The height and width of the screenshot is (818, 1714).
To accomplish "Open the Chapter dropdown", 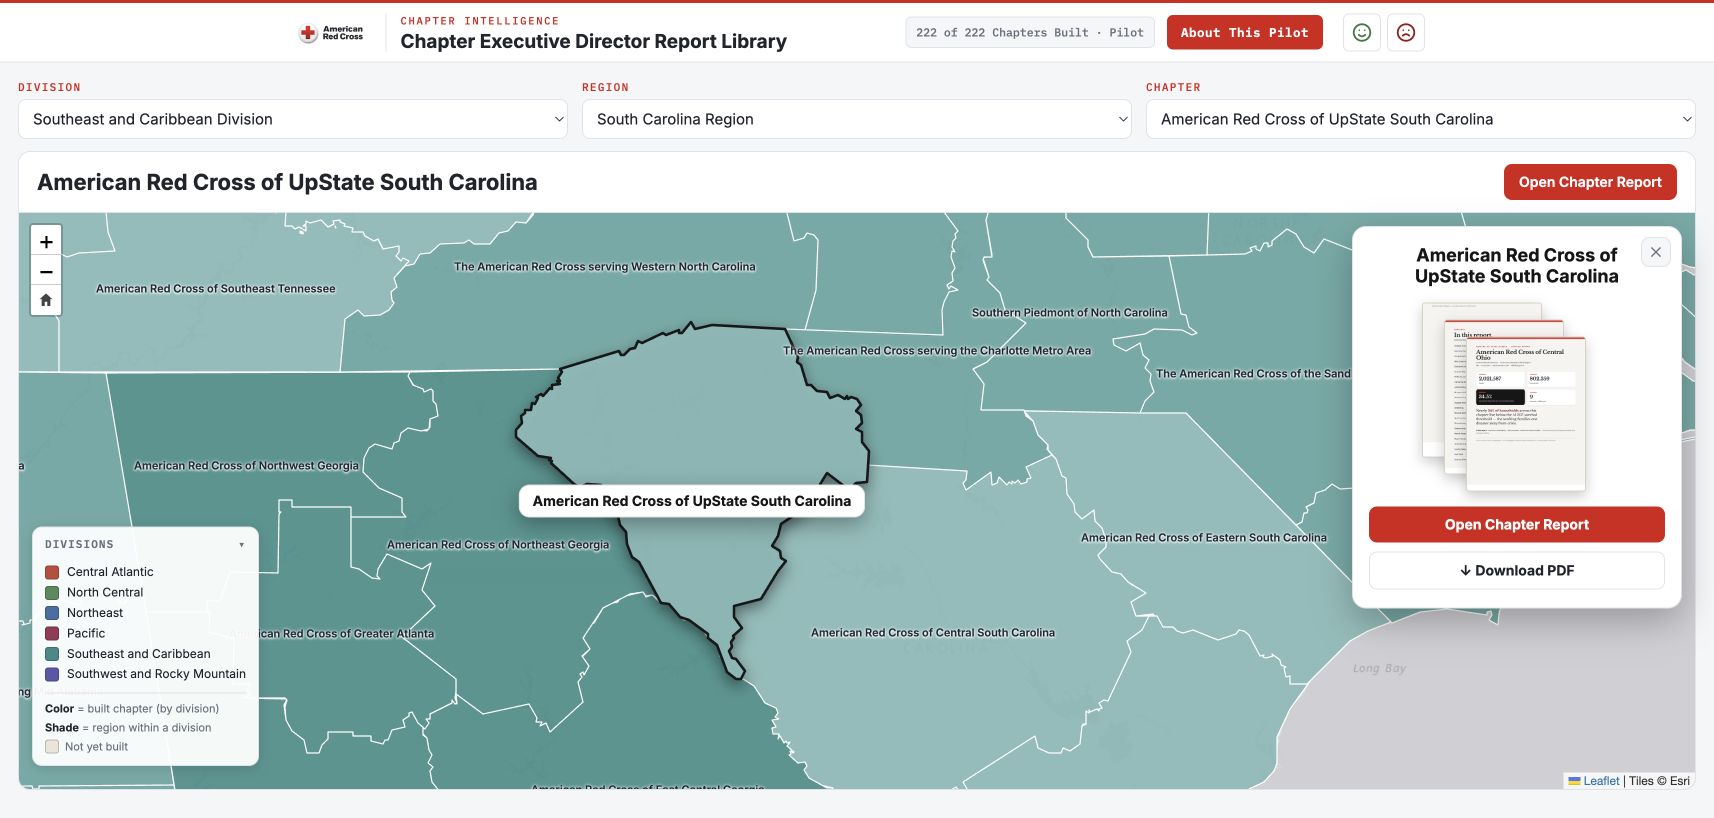I will coord(1420,119).
